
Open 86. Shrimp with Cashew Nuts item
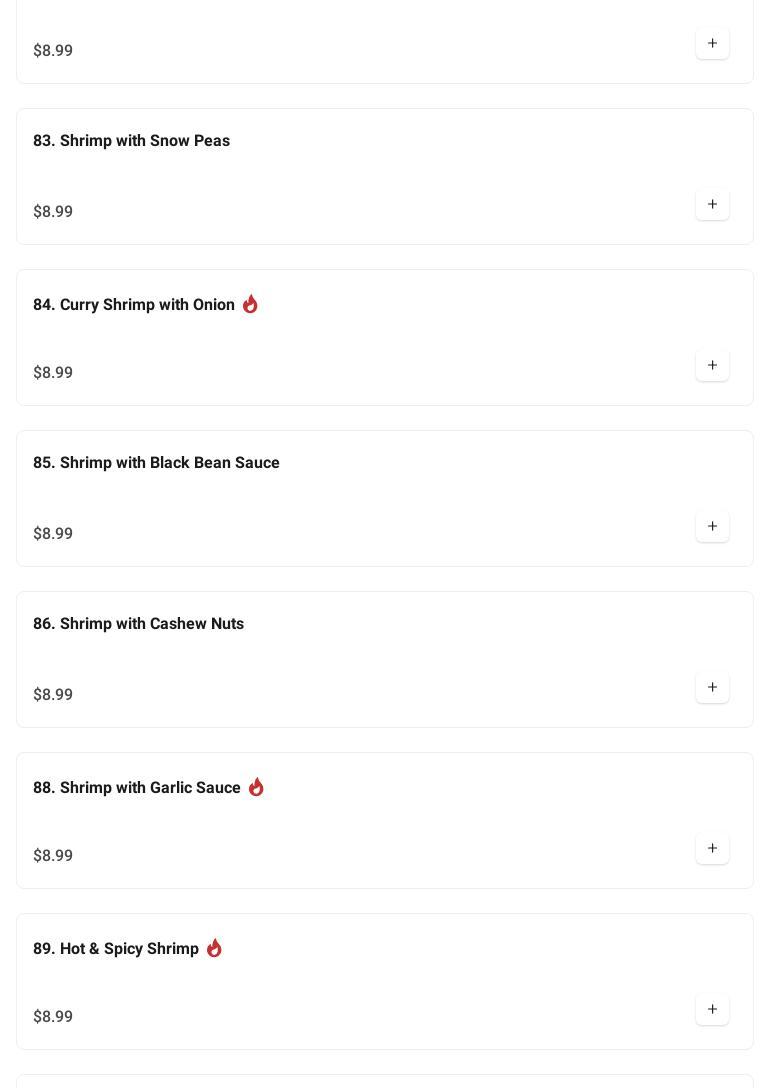138,624
